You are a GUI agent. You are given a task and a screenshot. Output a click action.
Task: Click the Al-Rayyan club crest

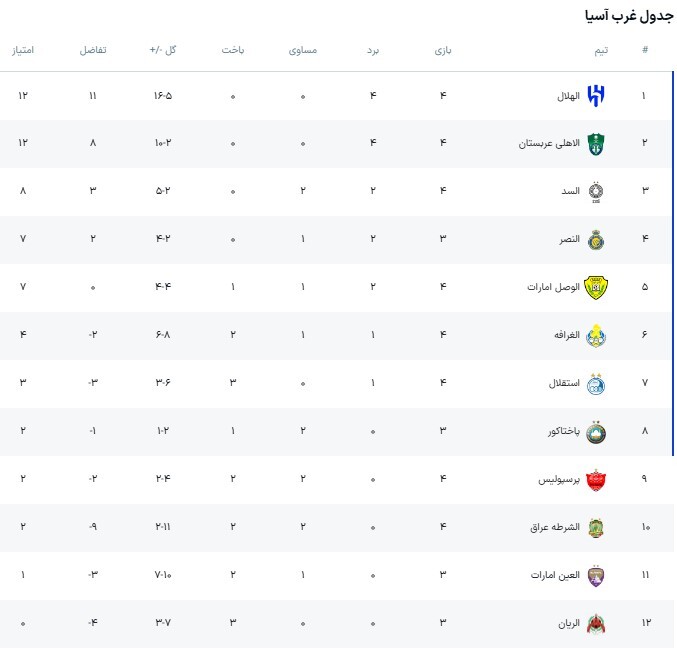[x=596, y=623]
